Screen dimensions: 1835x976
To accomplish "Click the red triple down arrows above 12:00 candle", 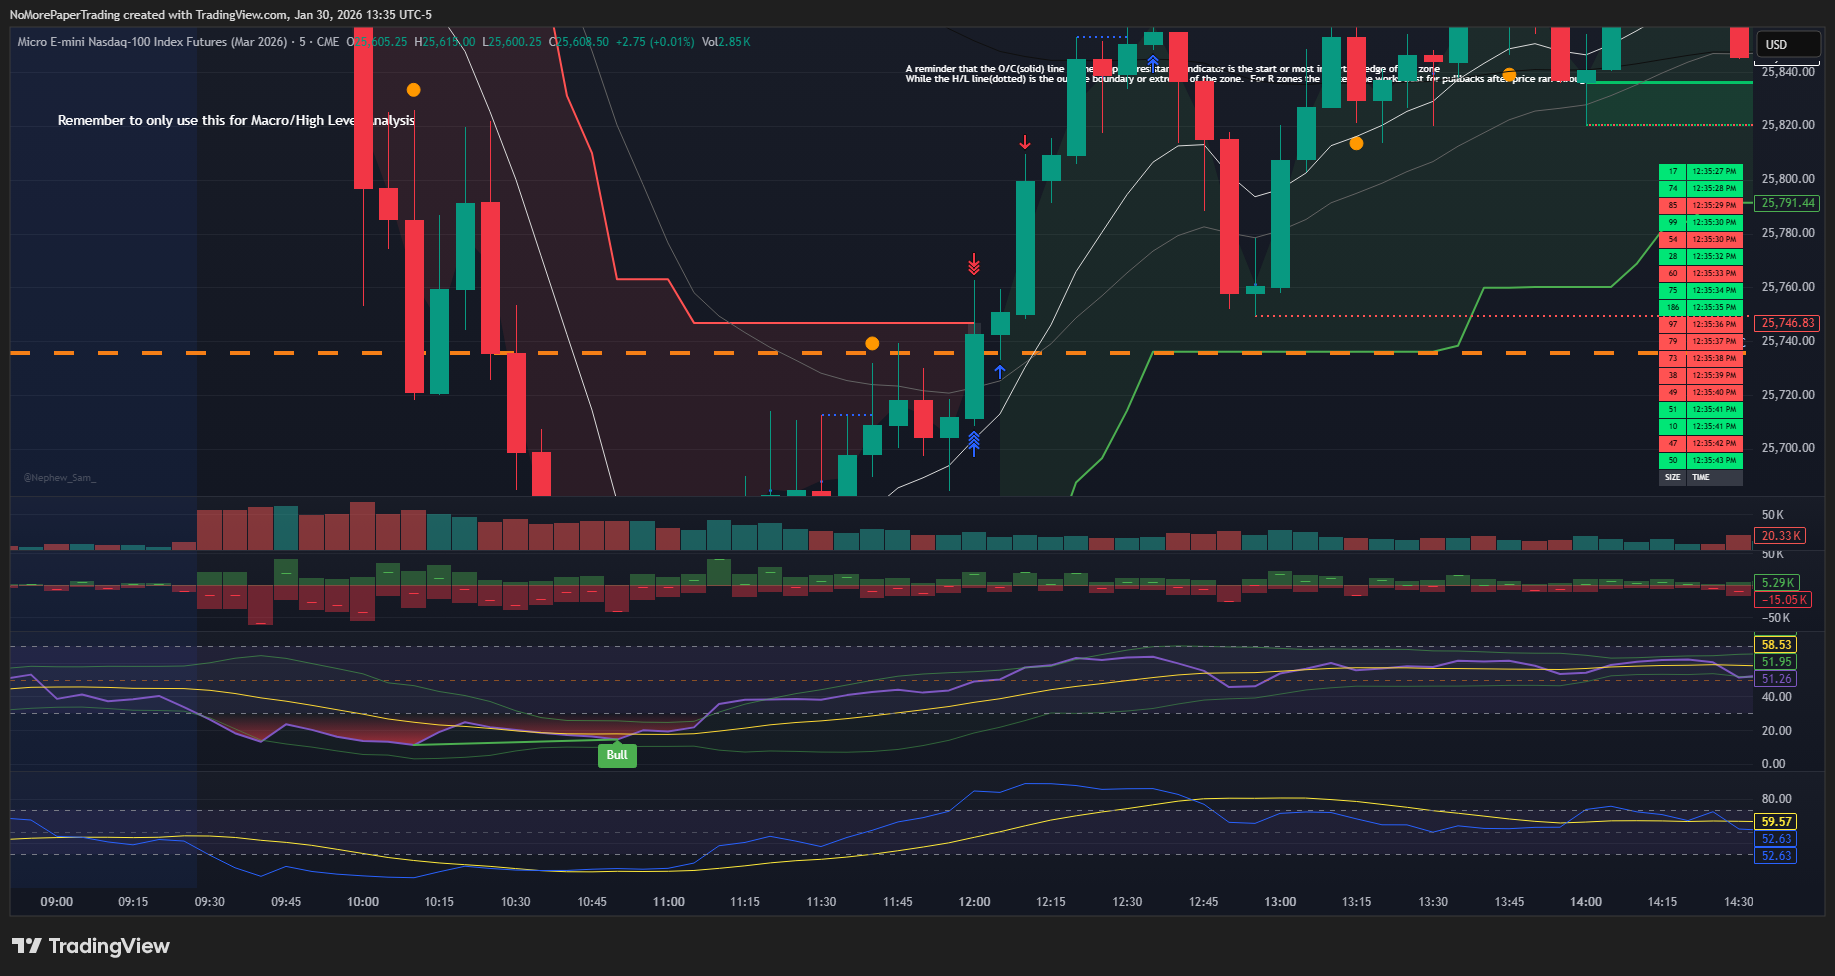I will [974, 264].
